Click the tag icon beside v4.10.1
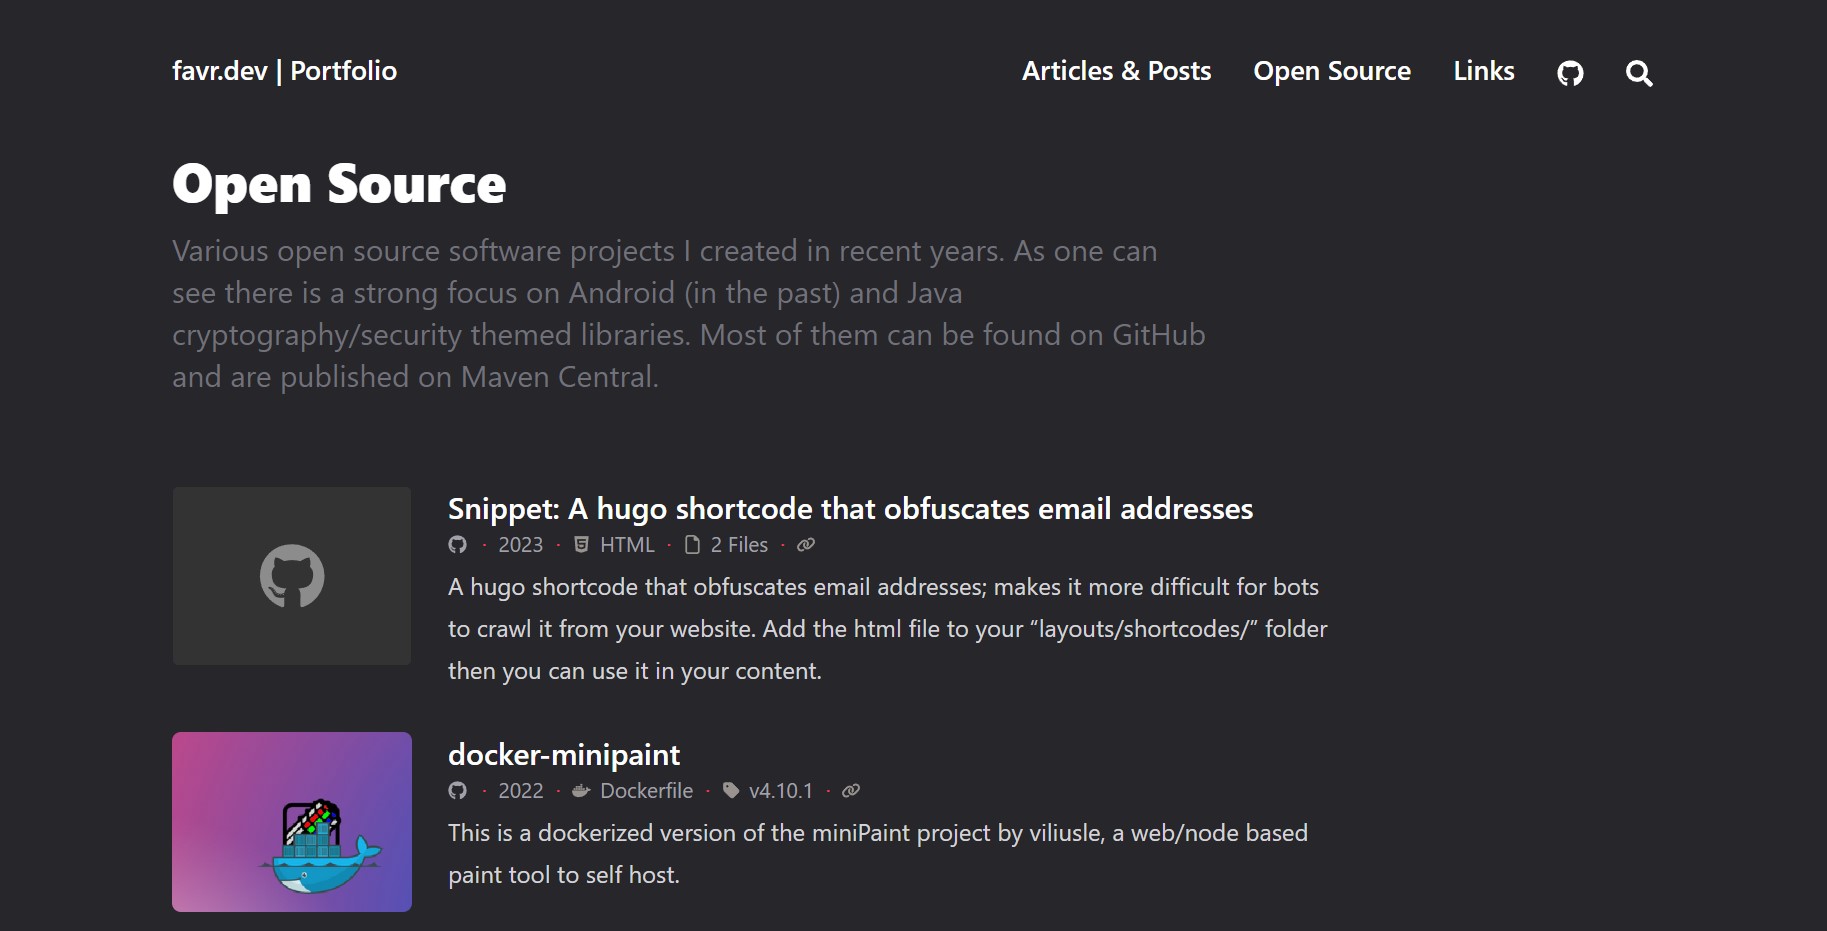Image resolution: width=1827 pixels, height=931 pixels. tap(730, 790)
